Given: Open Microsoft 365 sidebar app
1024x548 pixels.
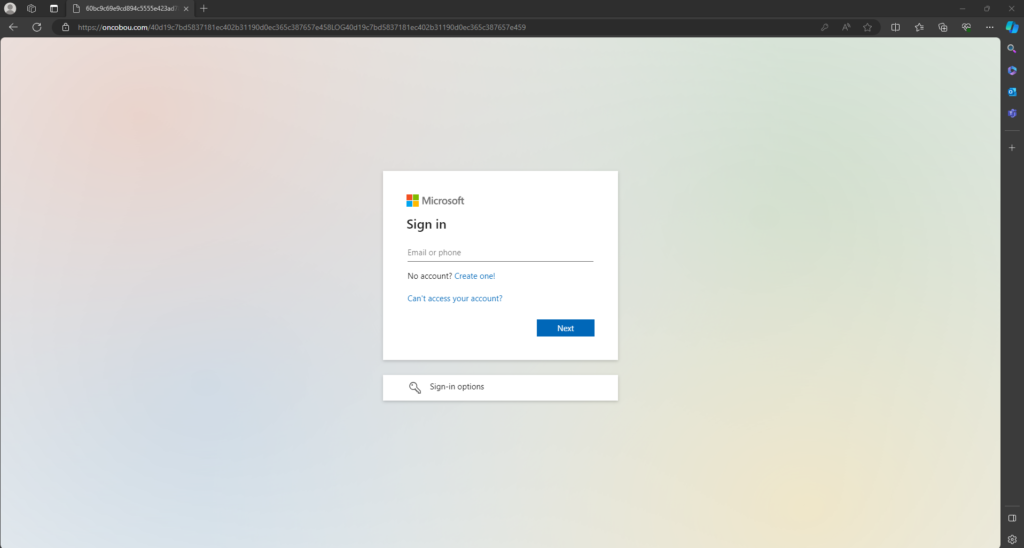Looking at the screenshot, I should tap(1012, 71).
